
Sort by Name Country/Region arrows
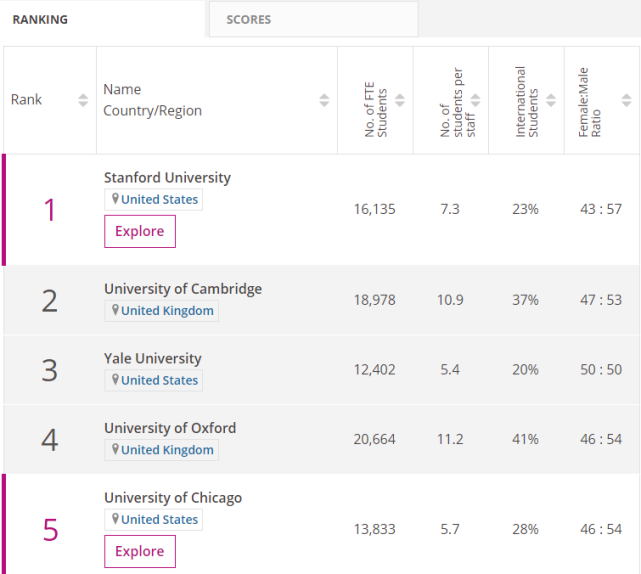click(x=324, y=100)
